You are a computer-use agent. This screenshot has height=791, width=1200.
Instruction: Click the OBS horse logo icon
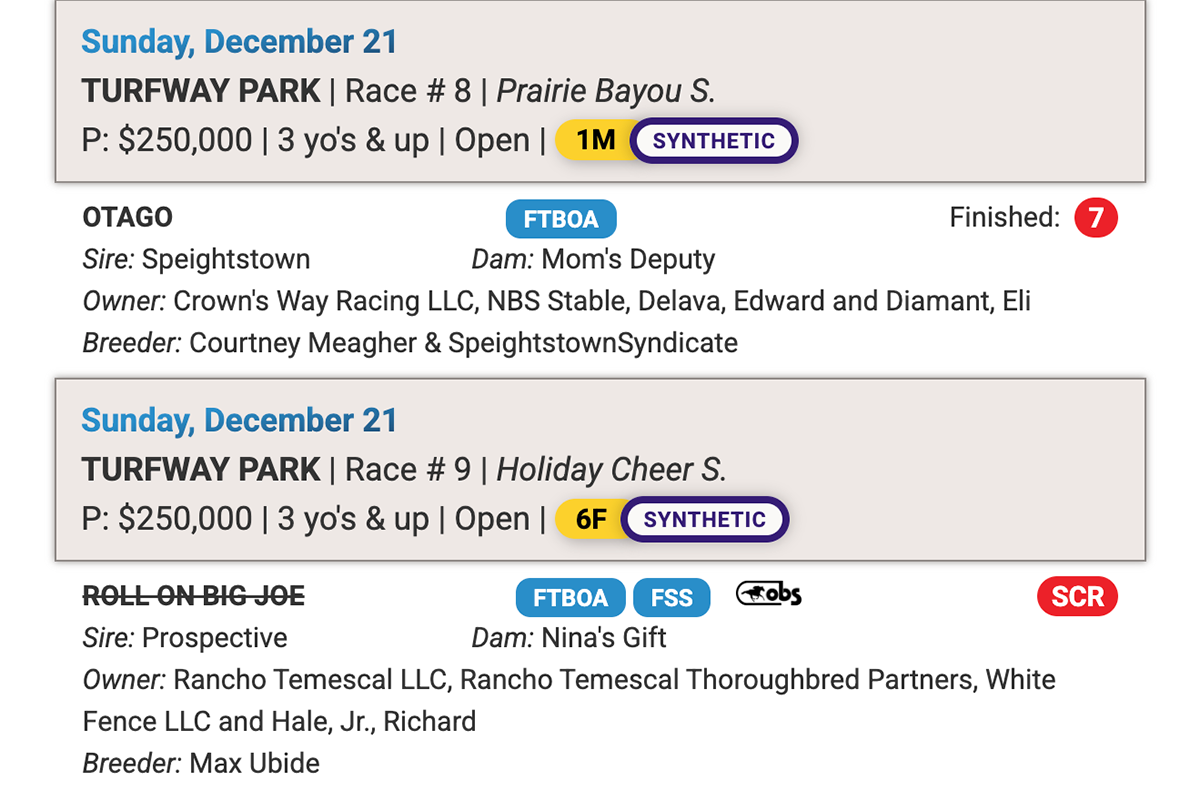click(769, 596)
